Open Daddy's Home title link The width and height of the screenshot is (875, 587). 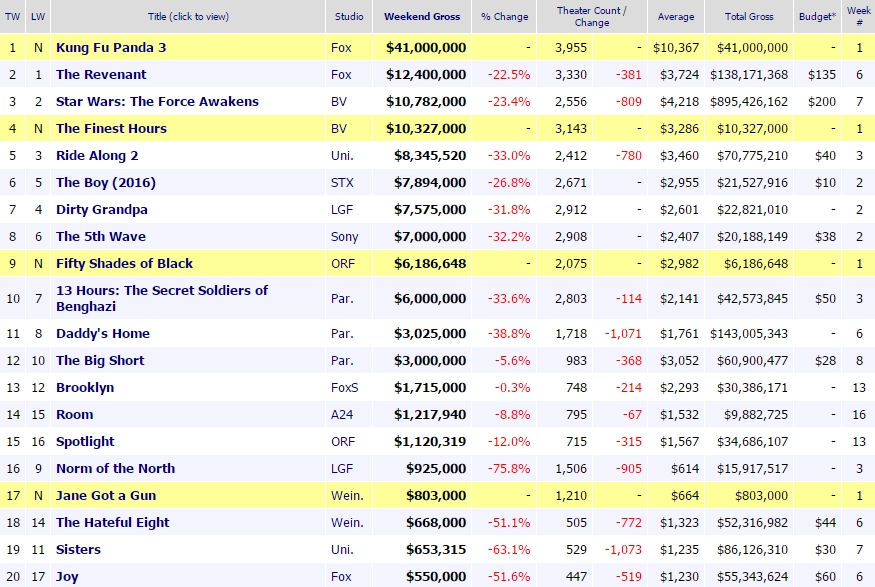(x=103, y=333)
